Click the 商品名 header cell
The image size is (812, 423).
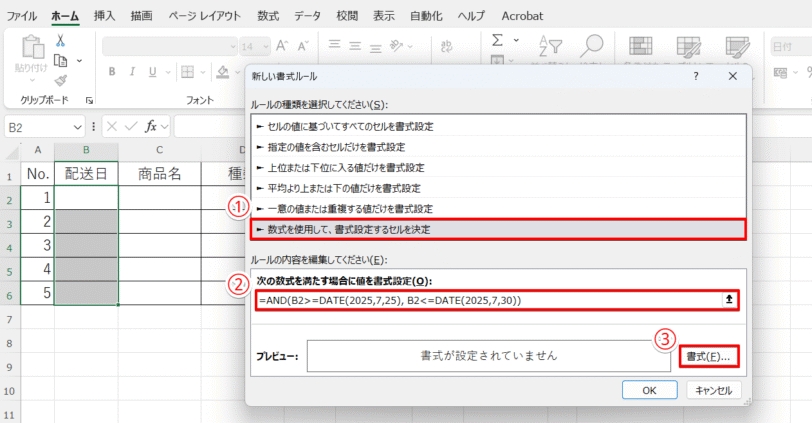[x=160, y=173]
